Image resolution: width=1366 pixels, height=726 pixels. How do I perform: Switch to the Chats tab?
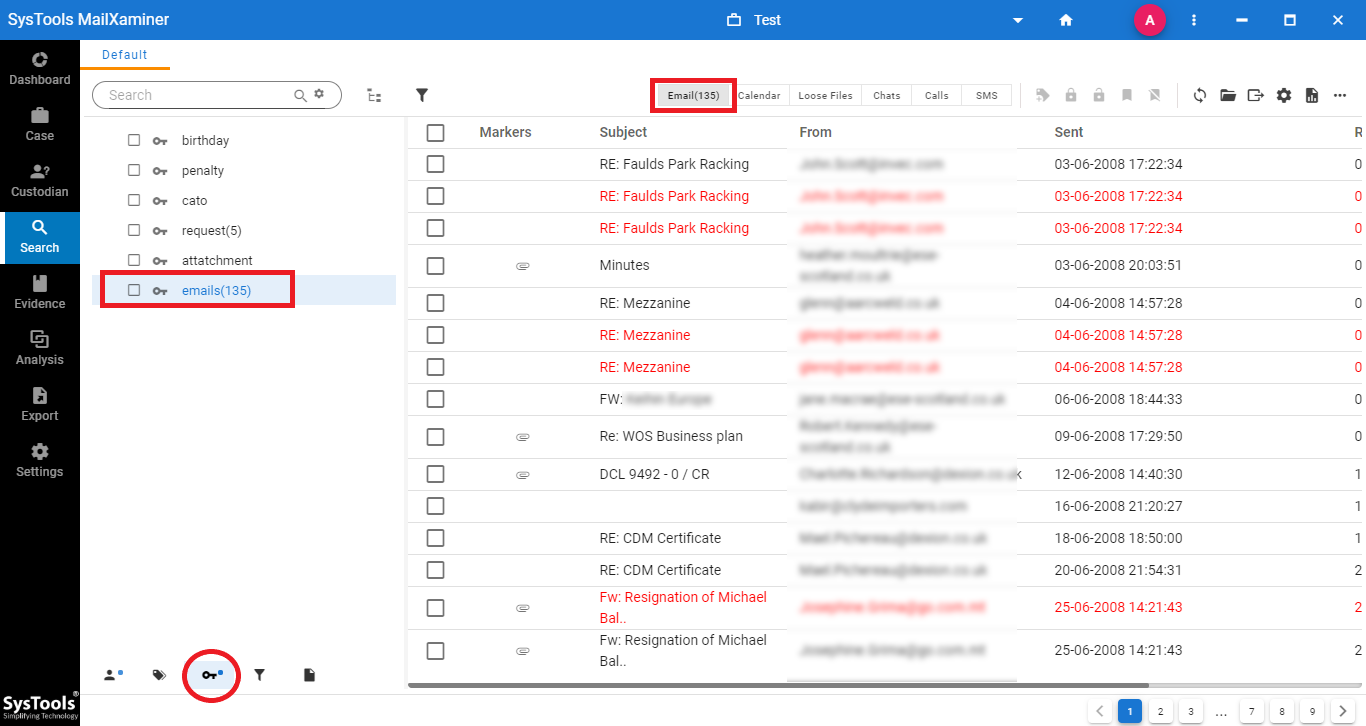tap(886, 94)
